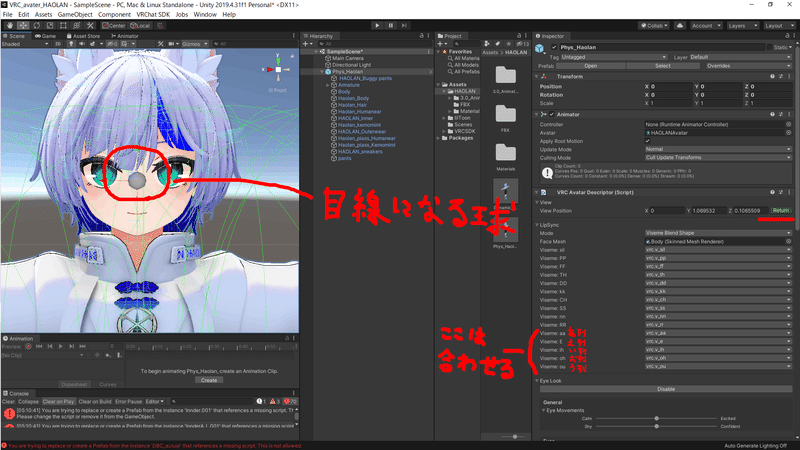This screenshot has height=450, width=800.
Task: Toggle the Static checkbox in the Inspector
Action: pos(769,47)
